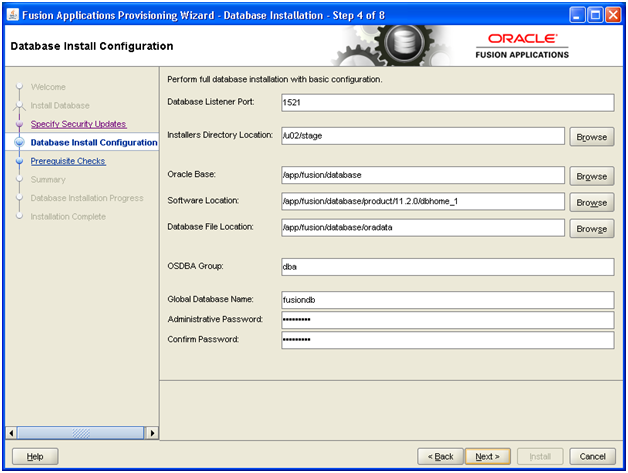This screenshot has height=473, width=628.
Task: Click the Java icon in title bar
Action: [12, 15]
